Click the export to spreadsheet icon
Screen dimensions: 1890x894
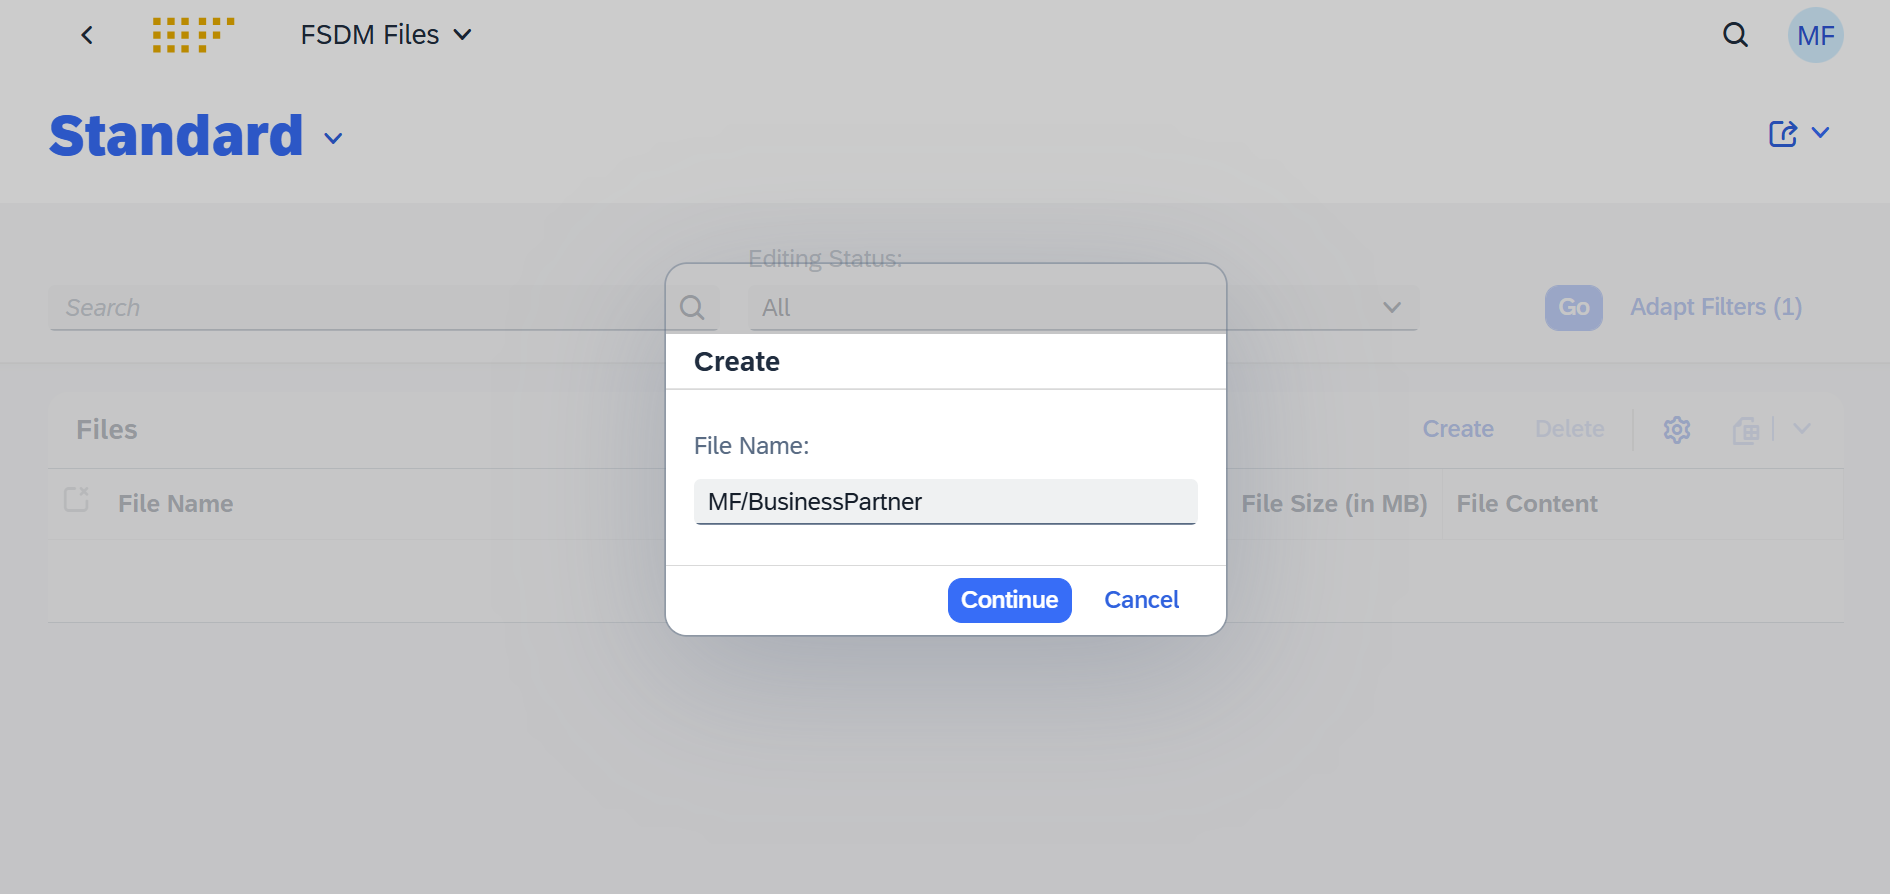tap(1746, 430)
